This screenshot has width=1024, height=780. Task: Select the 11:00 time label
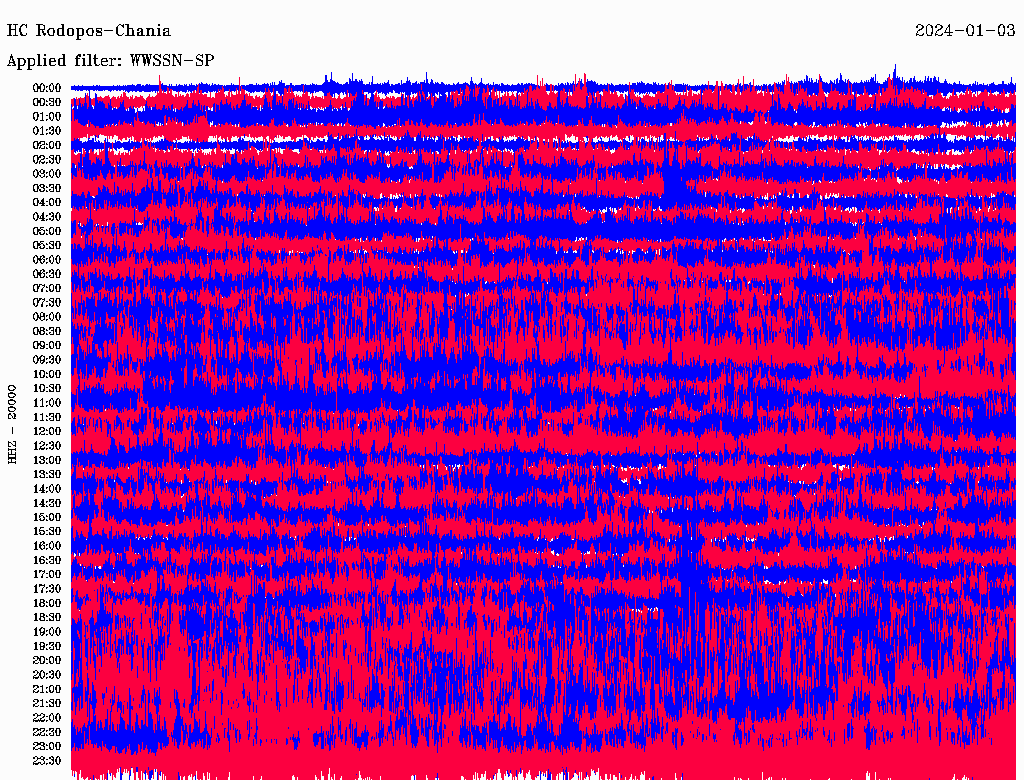tap(47, 403)
